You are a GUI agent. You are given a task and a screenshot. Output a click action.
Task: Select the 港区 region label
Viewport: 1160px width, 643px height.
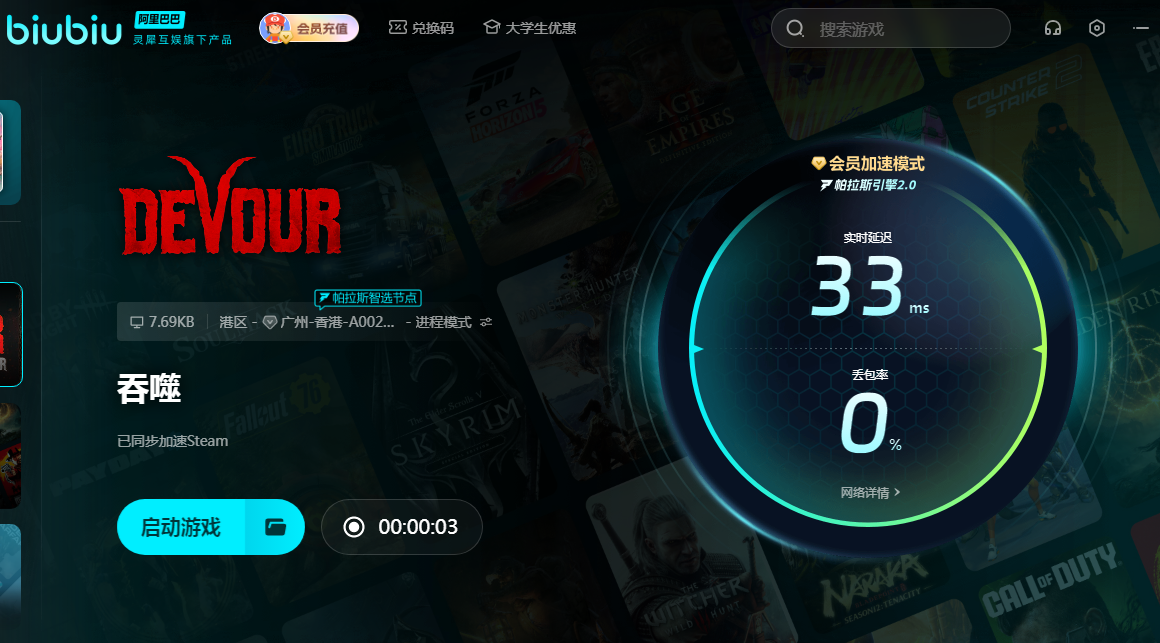coord(232,322)
